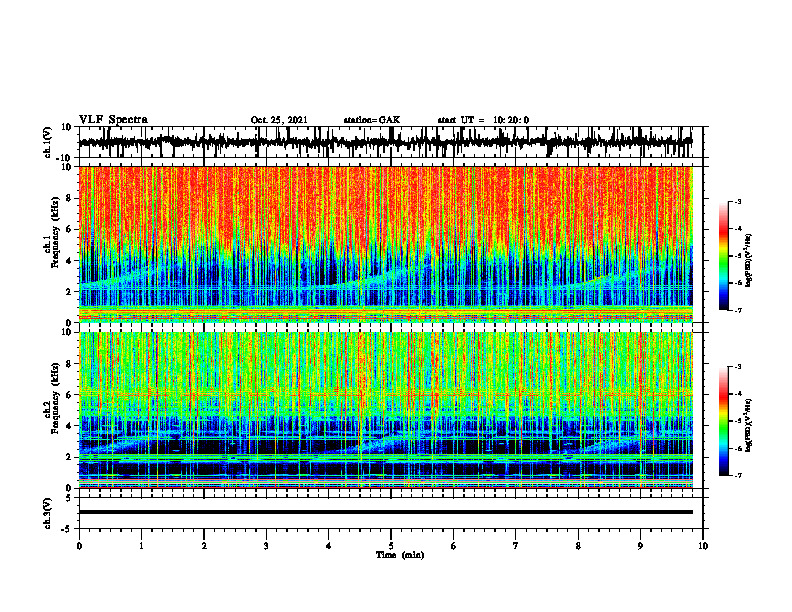792x612 pixels.
Task: Click the "-3" label on ch.1 colorbar
Action: 737,202
